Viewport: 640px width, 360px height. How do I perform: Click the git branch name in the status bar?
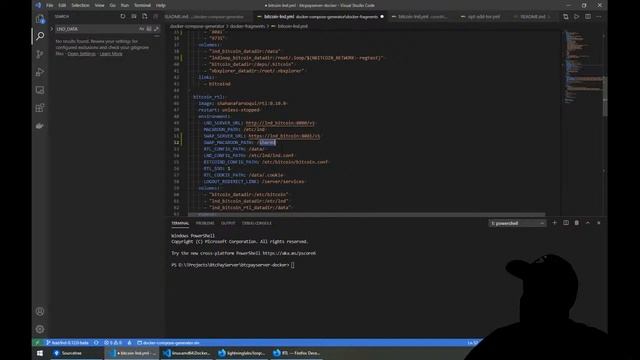click(x=67, y=342)
